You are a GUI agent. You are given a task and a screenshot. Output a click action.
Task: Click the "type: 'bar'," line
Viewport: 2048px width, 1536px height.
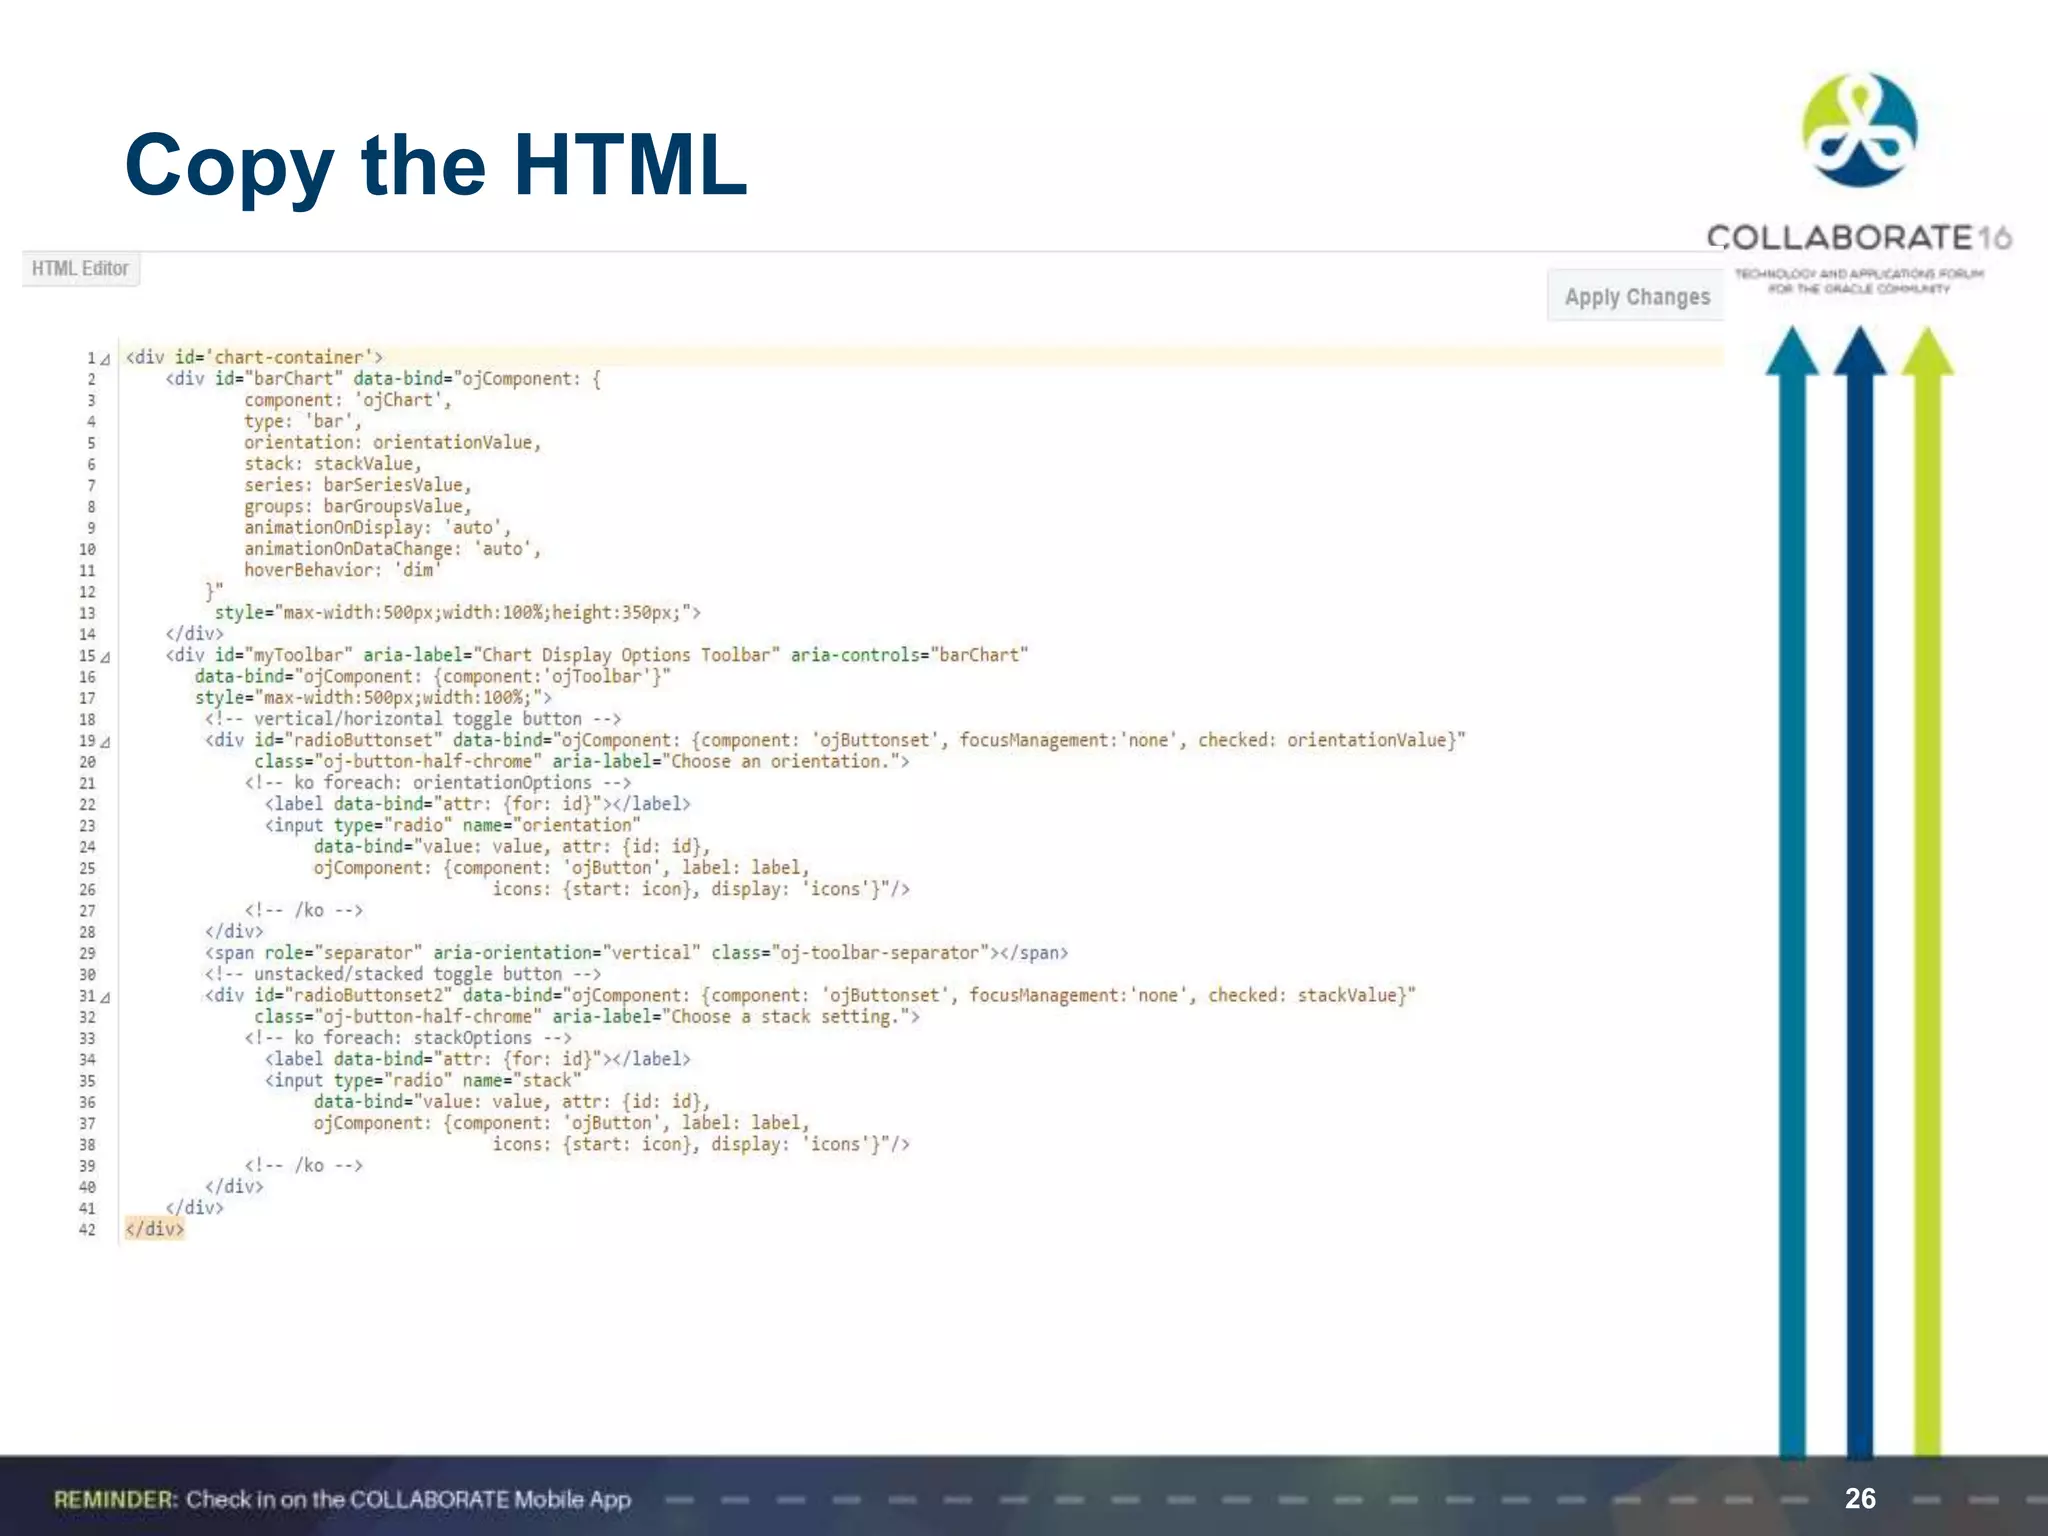[x=303, y=421]
